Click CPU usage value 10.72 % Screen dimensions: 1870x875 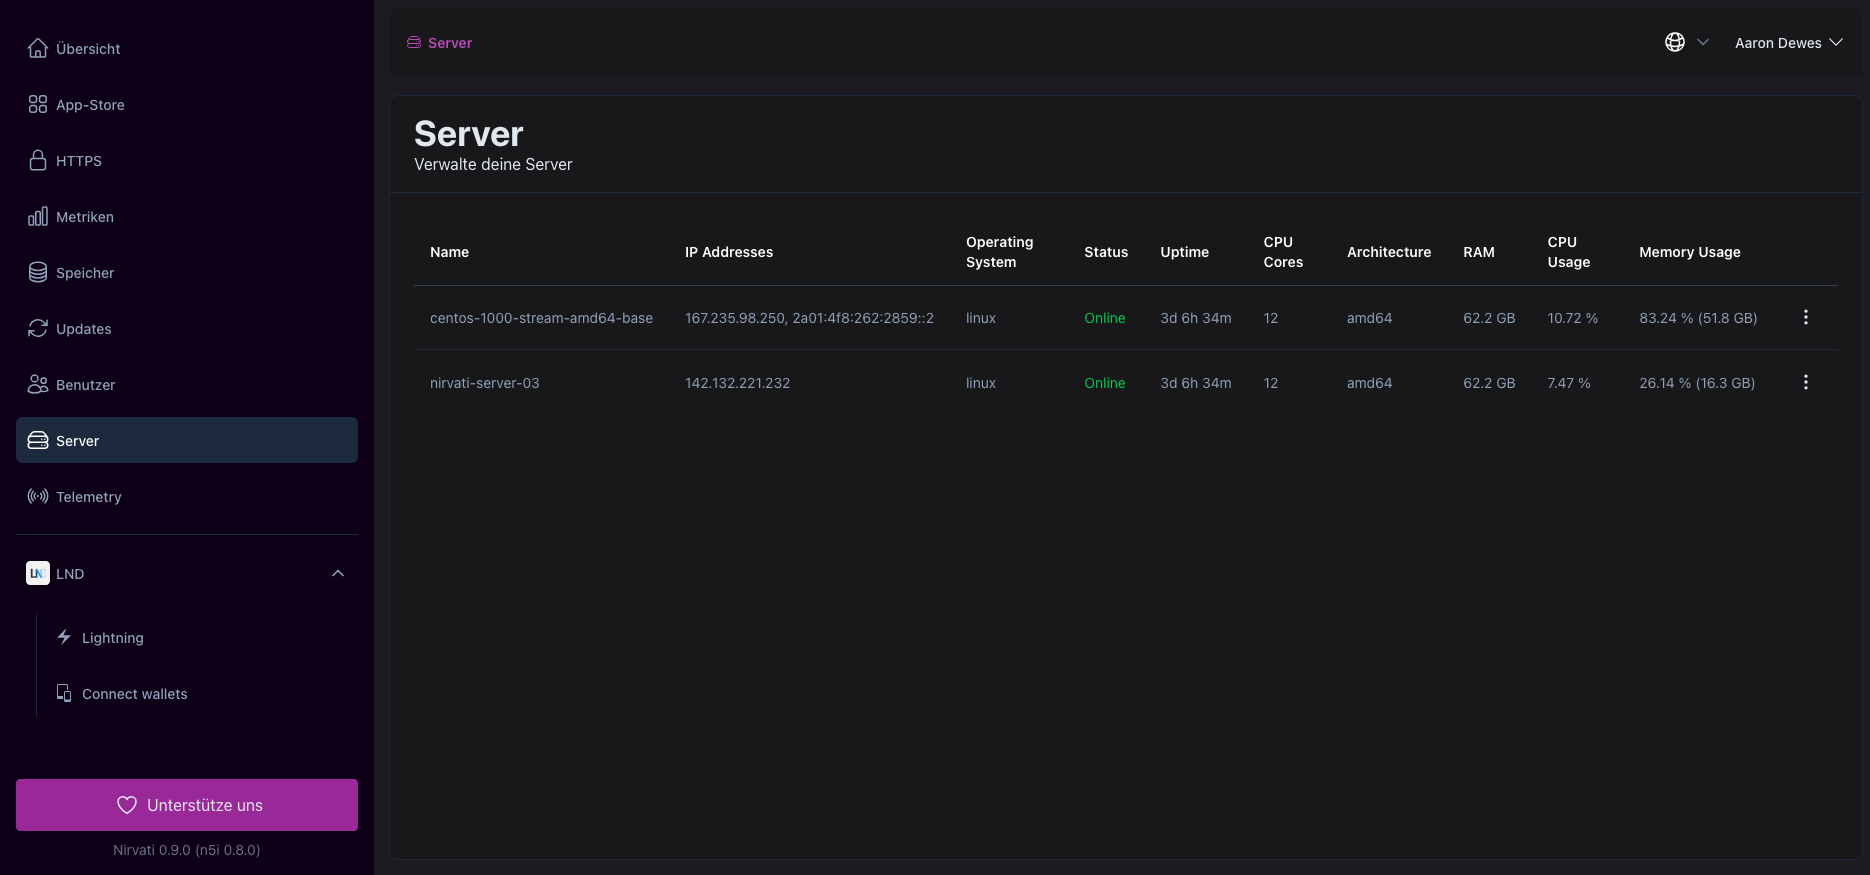[1572, 318]
